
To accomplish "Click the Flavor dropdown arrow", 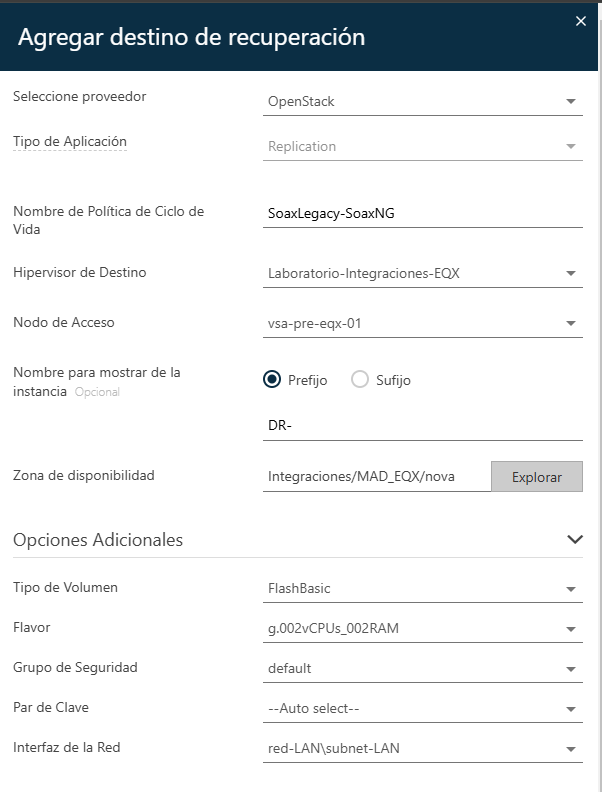I will [570, 629].
